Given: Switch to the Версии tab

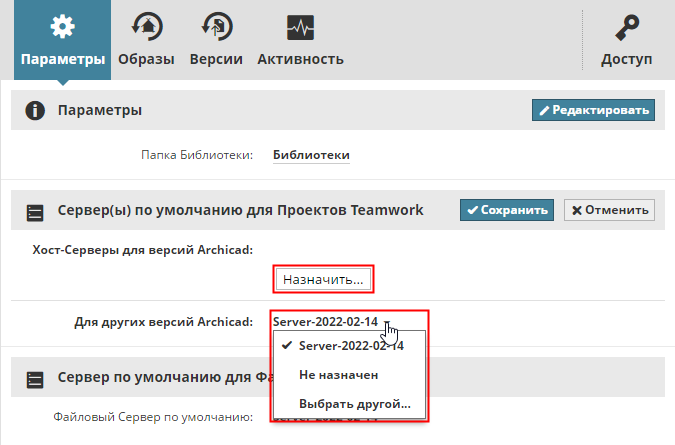Looking at the screenshot, I should click(x=216, y=40).
